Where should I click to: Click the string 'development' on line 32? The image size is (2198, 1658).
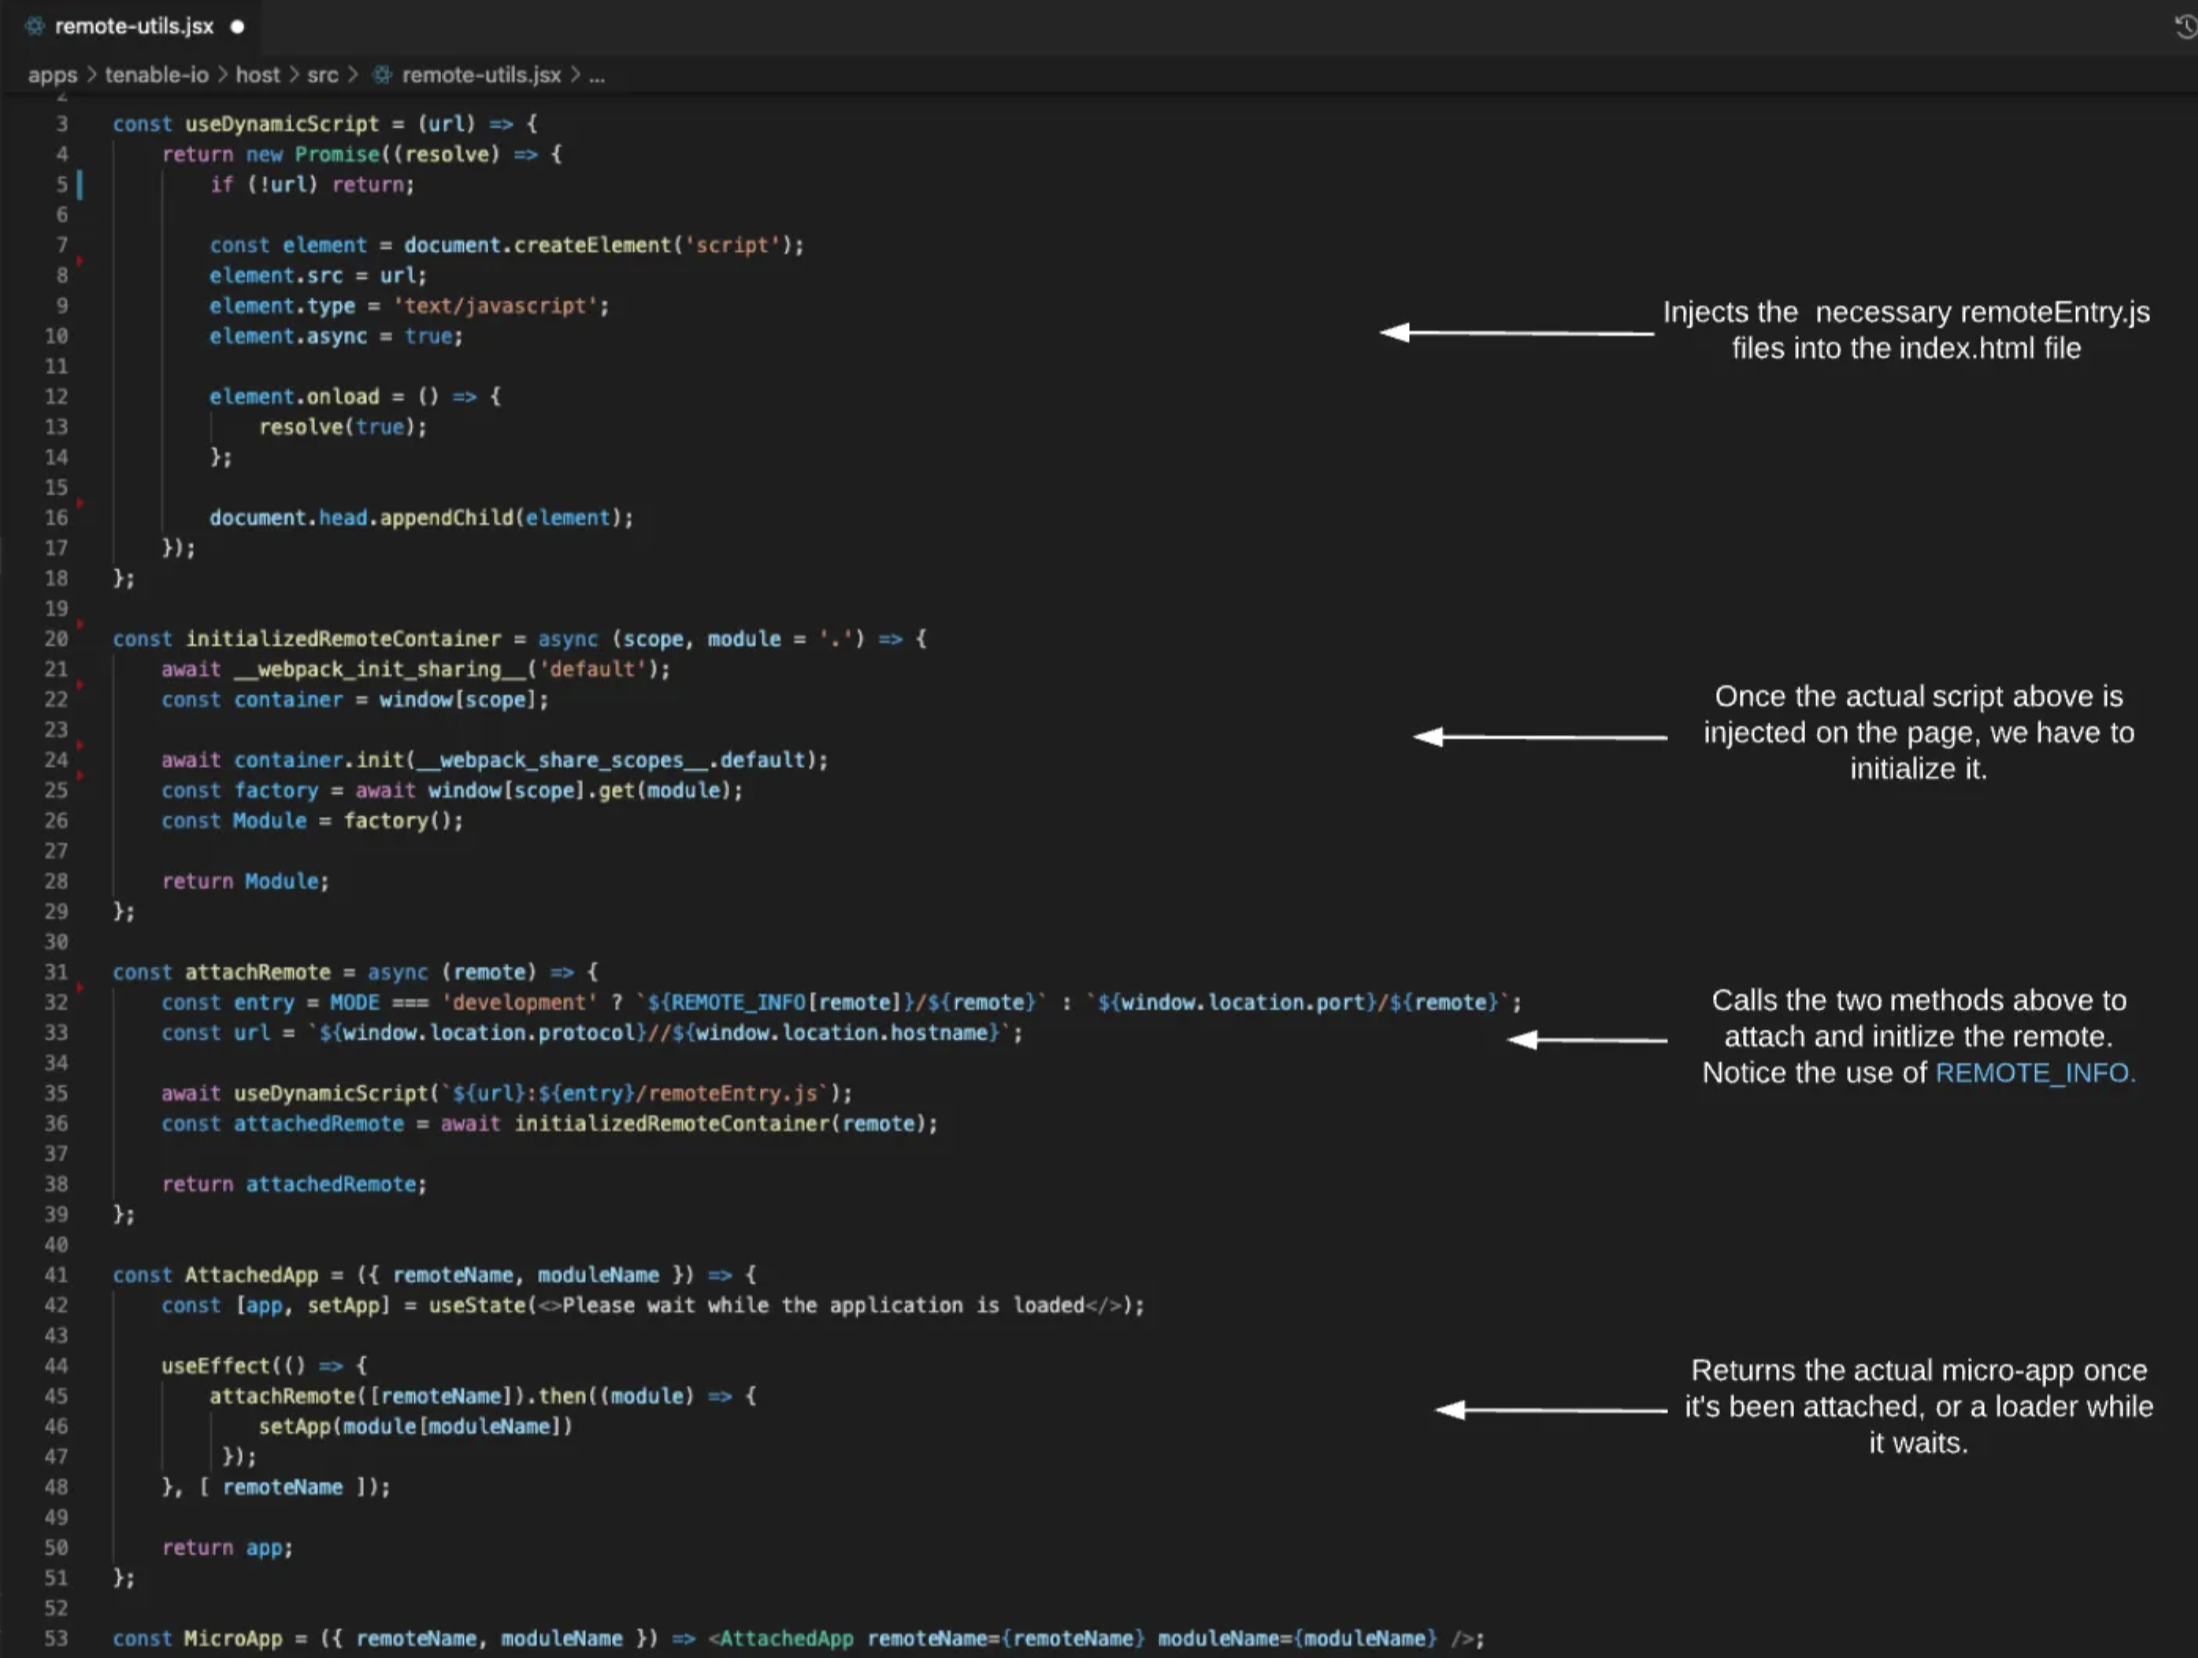(x=519, y=1003)
